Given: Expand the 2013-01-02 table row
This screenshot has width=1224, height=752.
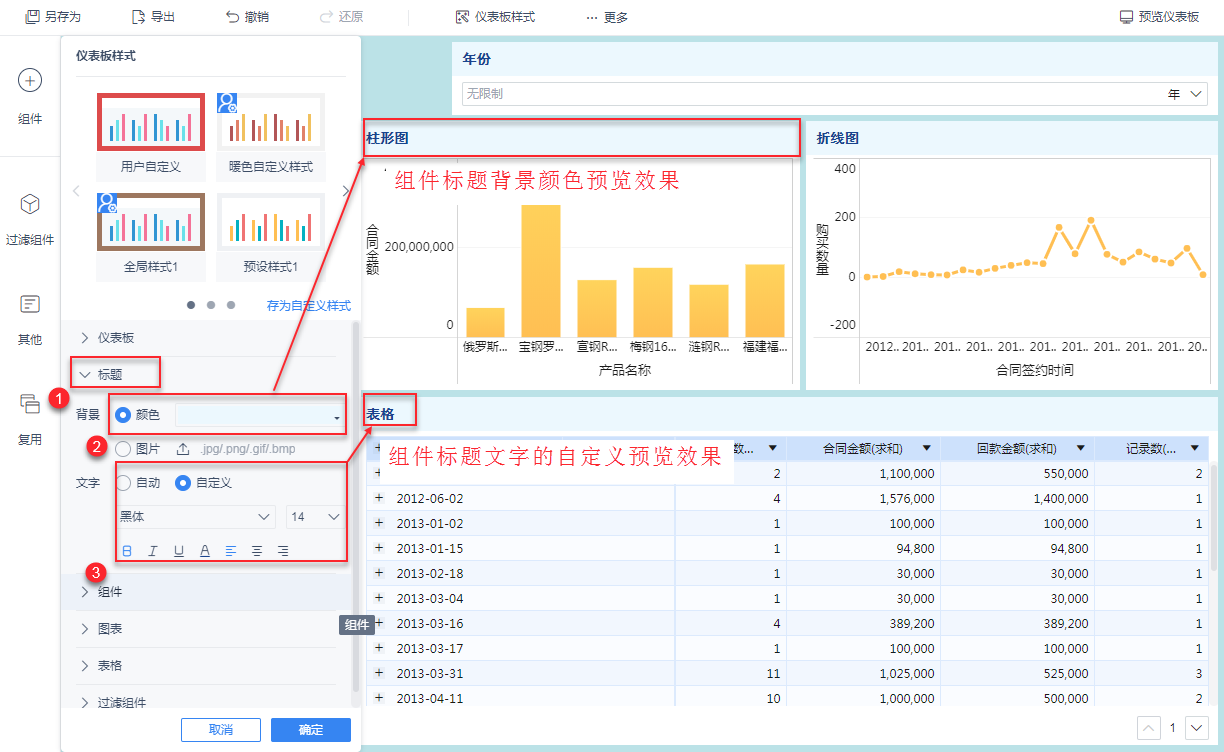Looking at the screenshot, I should 379,522.
